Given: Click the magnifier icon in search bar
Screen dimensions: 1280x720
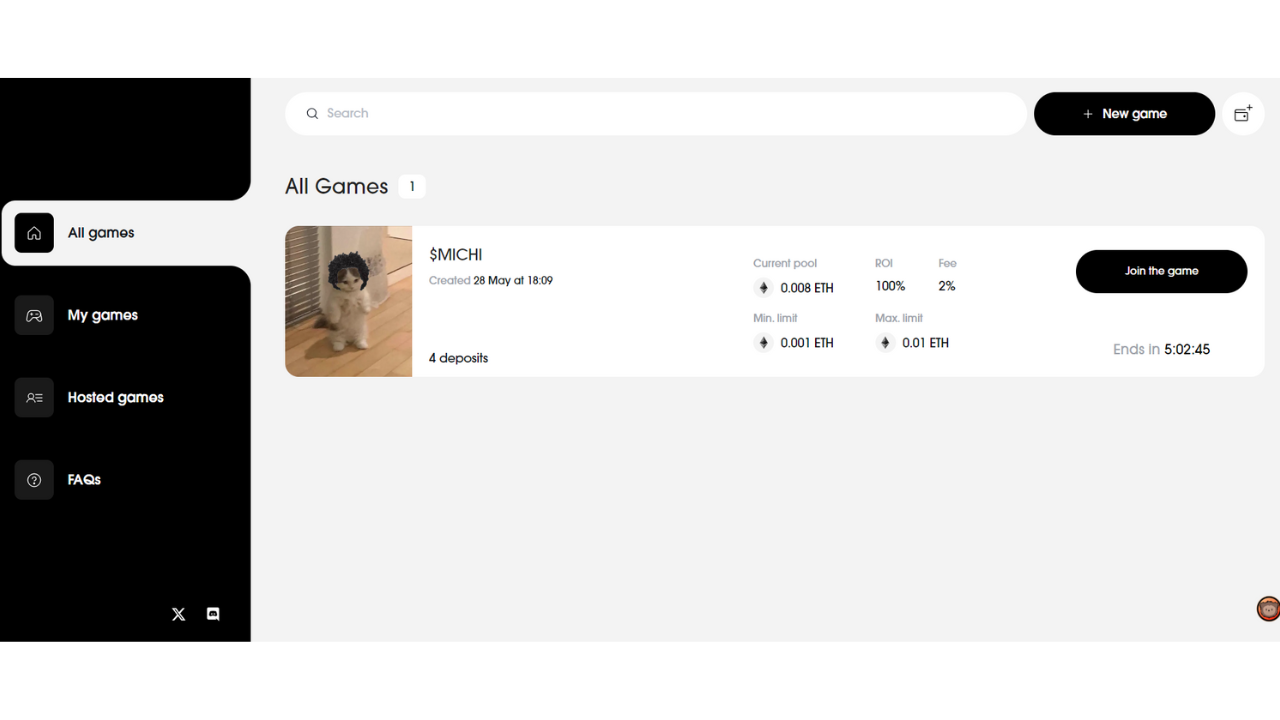Looking at the screenshot, I should 312,114.
